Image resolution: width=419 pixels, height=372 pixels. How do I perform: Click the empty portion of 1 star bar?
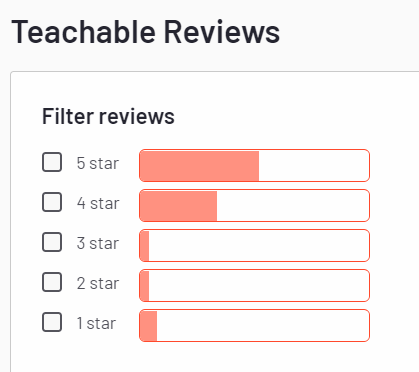263,326
